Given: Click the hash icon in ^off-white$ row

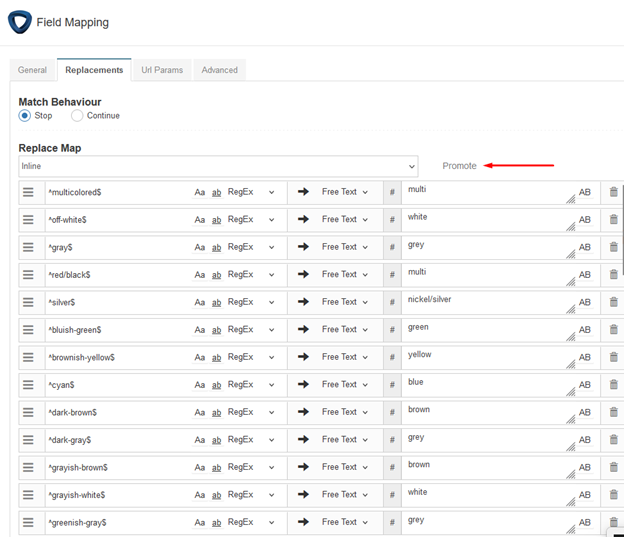Looking at the screenshot, I should point(392,220).
